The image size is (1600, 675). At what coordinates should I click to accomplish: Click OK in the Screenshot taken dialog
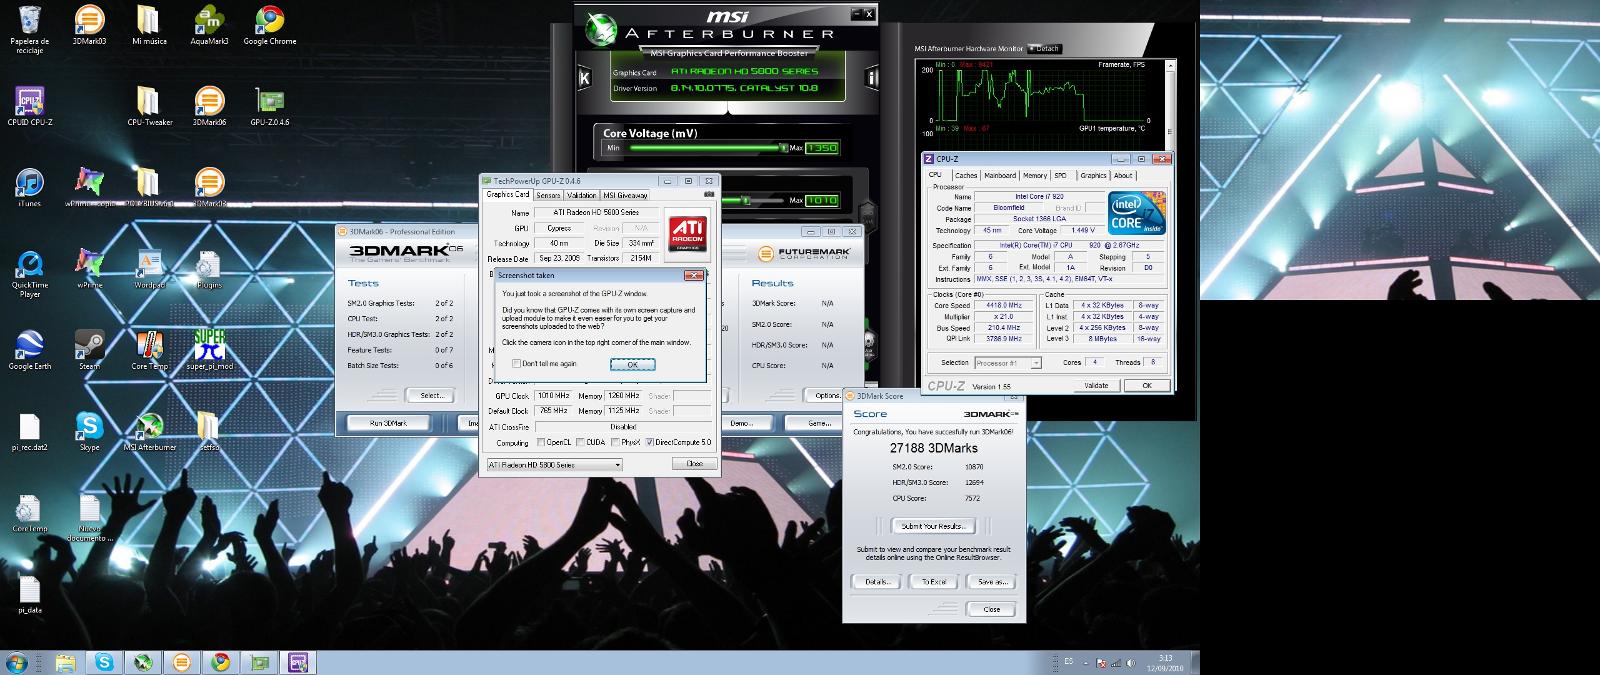pos(632,365)
